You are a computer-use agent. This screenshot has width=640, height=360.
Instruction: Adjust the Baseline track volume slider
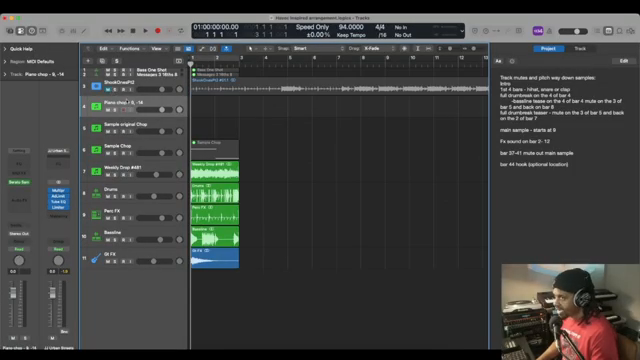pyautogui.click(x=154, y=240)
